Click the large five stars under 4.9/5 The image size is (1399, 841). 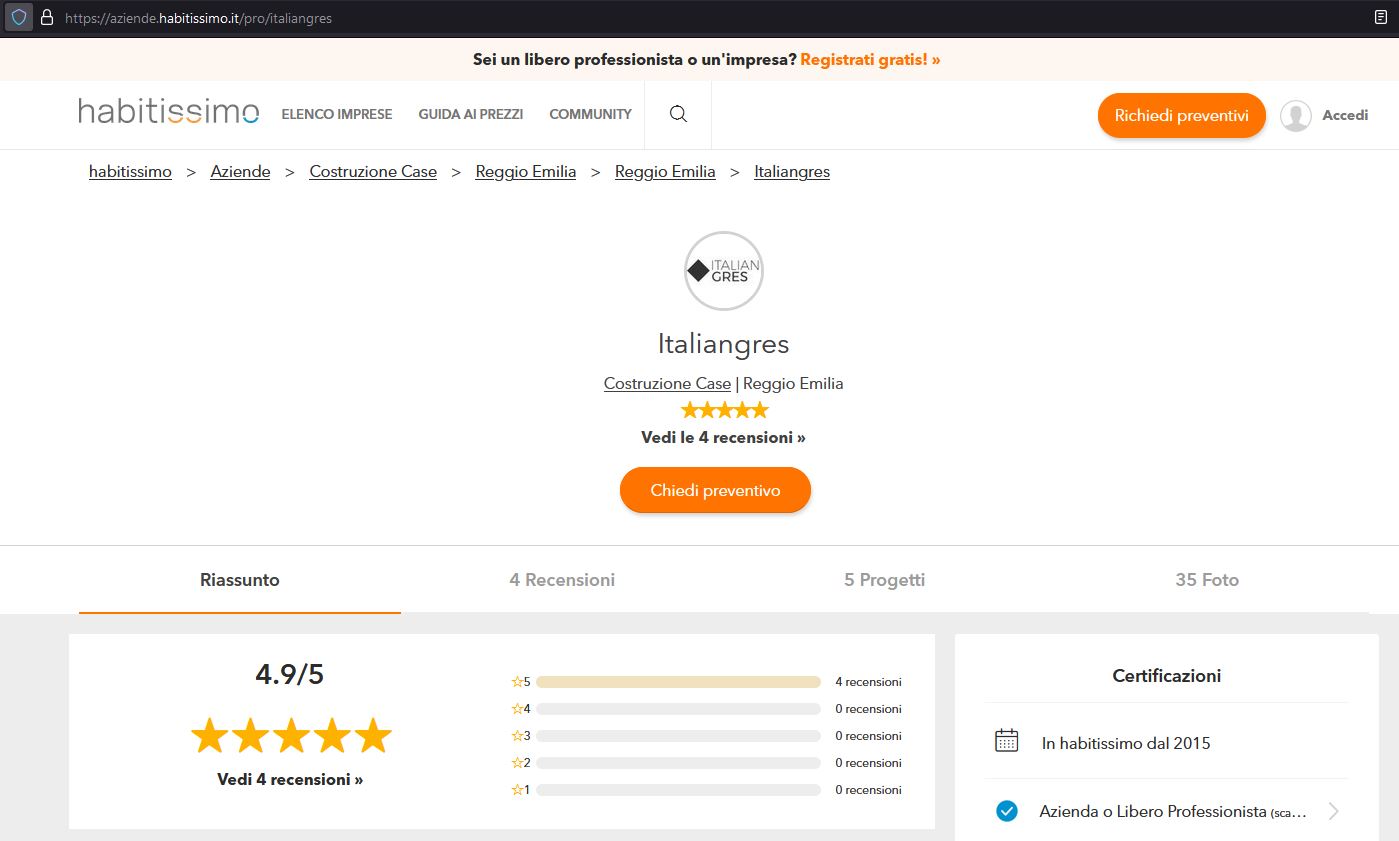291,735
